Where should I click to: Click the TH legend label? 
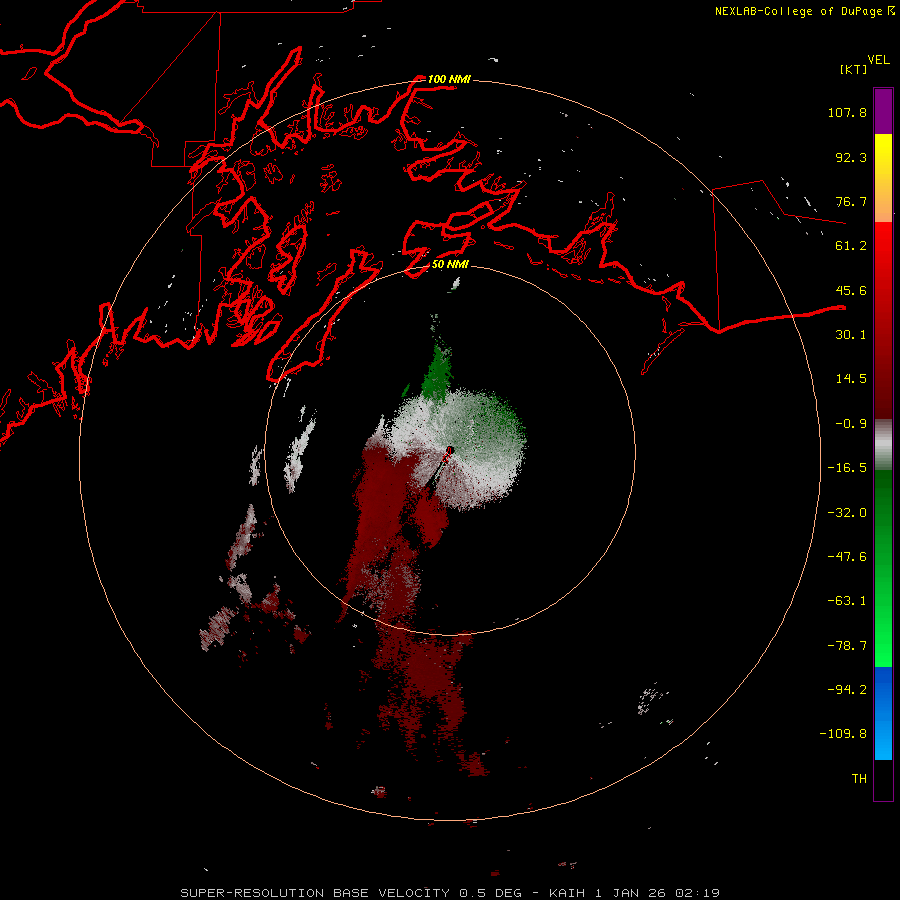(x=859, y=778)
